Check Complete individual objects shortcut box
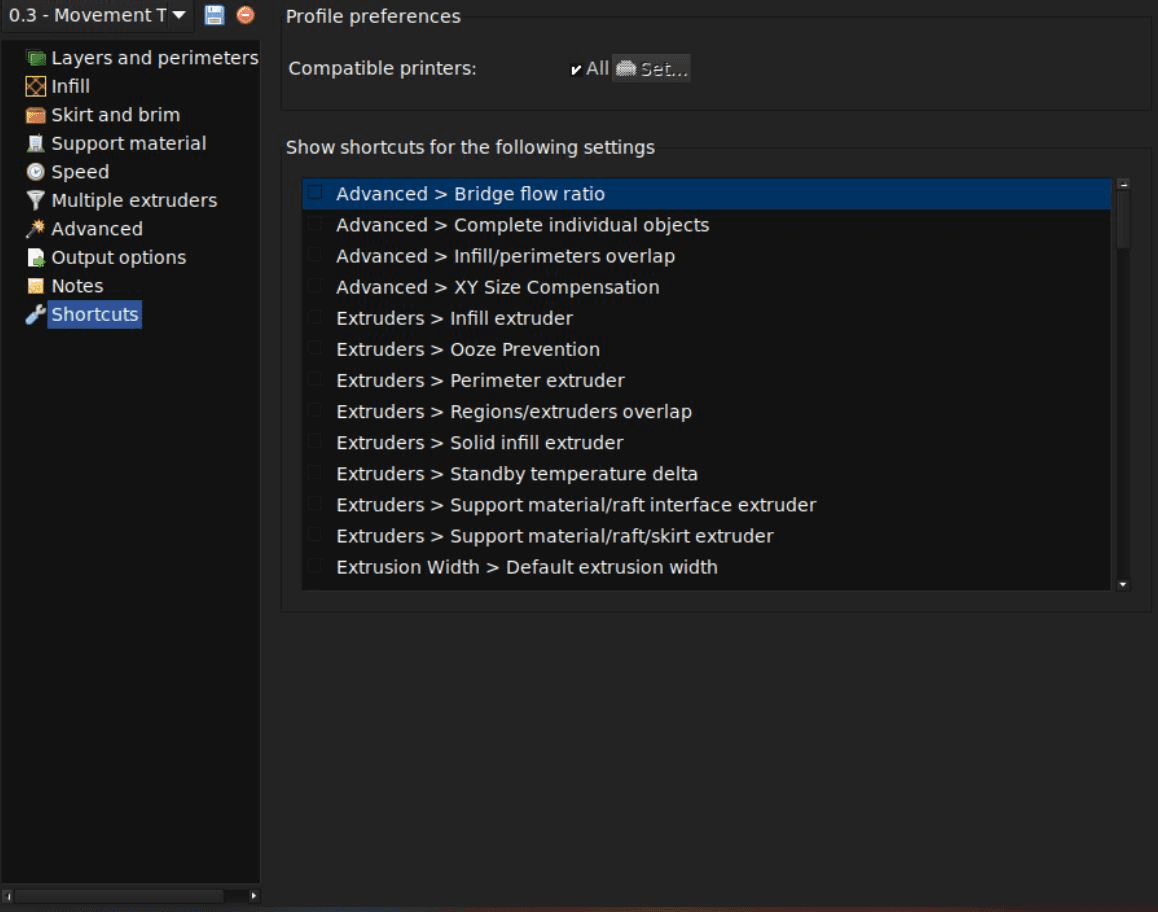 coord(315,224)
